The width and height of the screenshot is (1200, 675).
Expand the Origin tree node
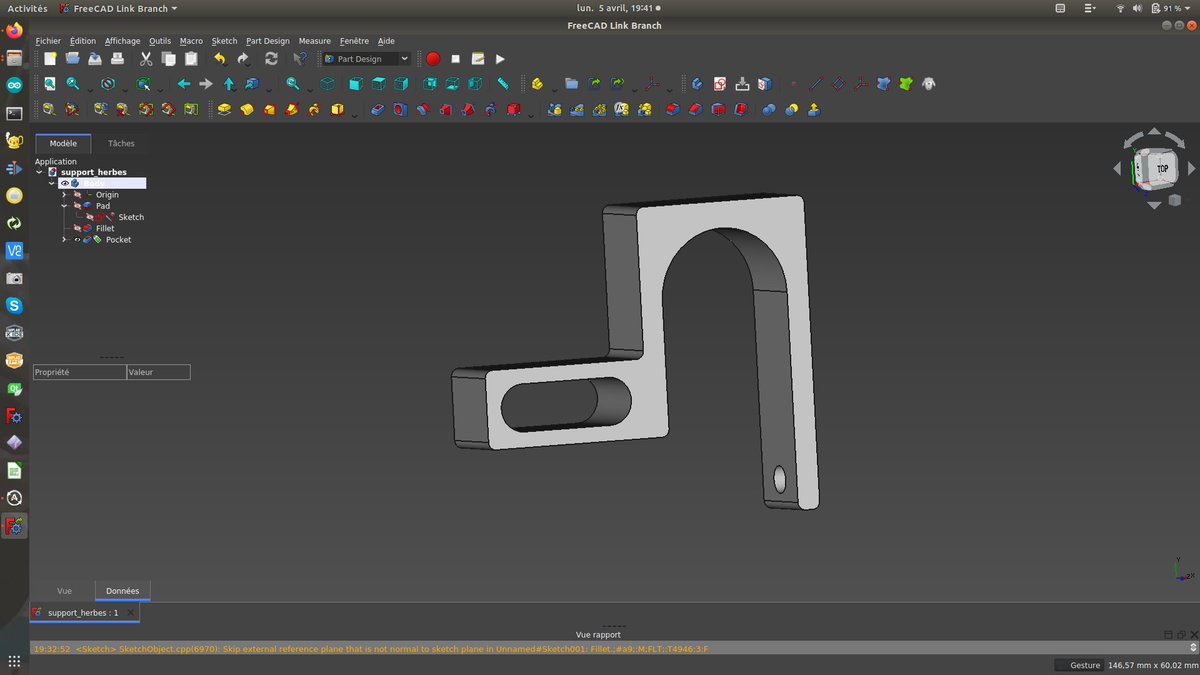[x=64, y=195]
